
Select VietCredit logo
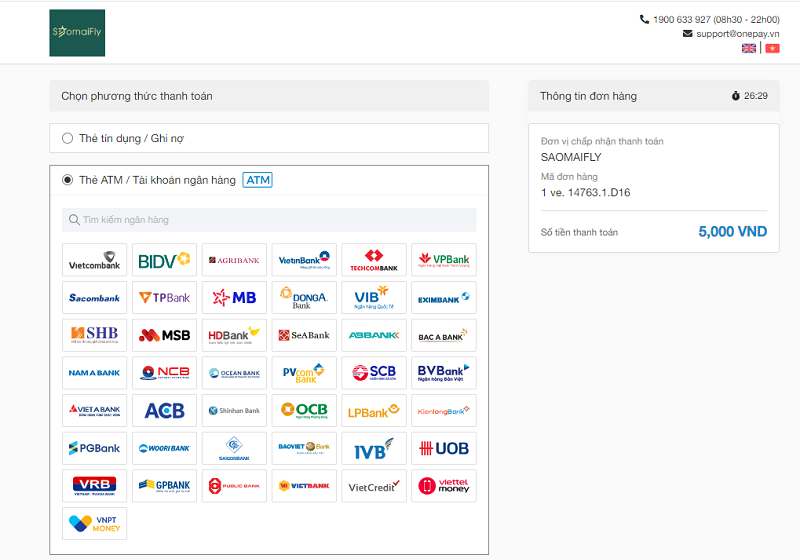(x=374, y=486)
